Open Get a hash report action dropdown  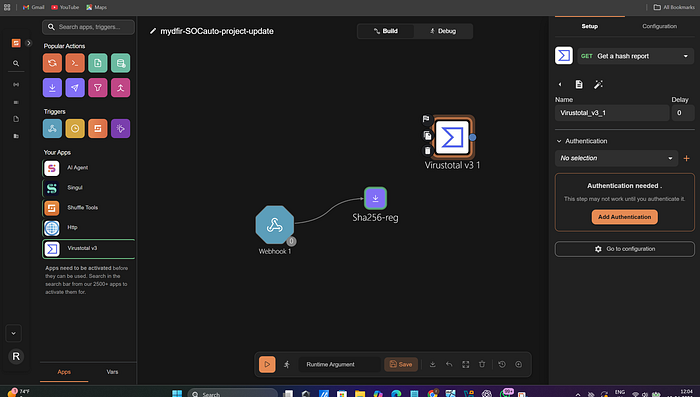(636, 56)
